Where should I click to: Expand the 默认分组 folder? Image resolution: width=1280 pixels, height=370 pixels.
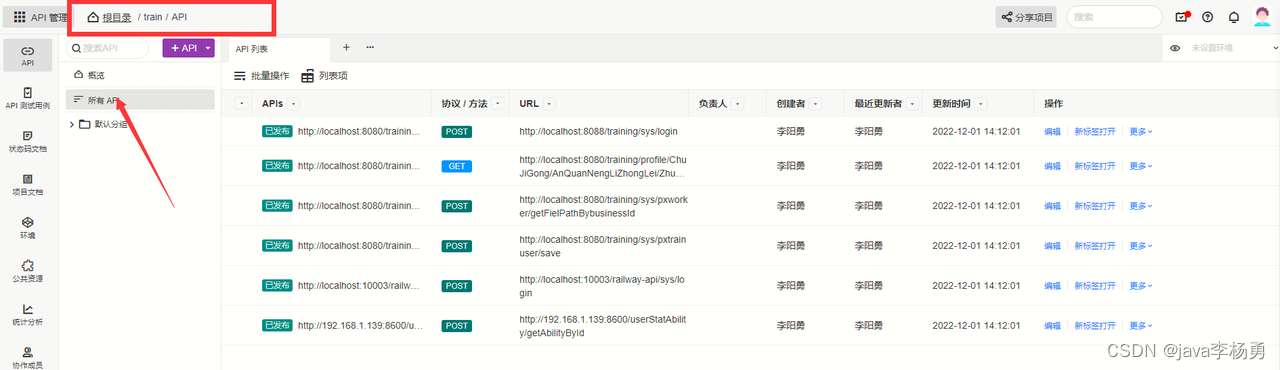point(72,124)
